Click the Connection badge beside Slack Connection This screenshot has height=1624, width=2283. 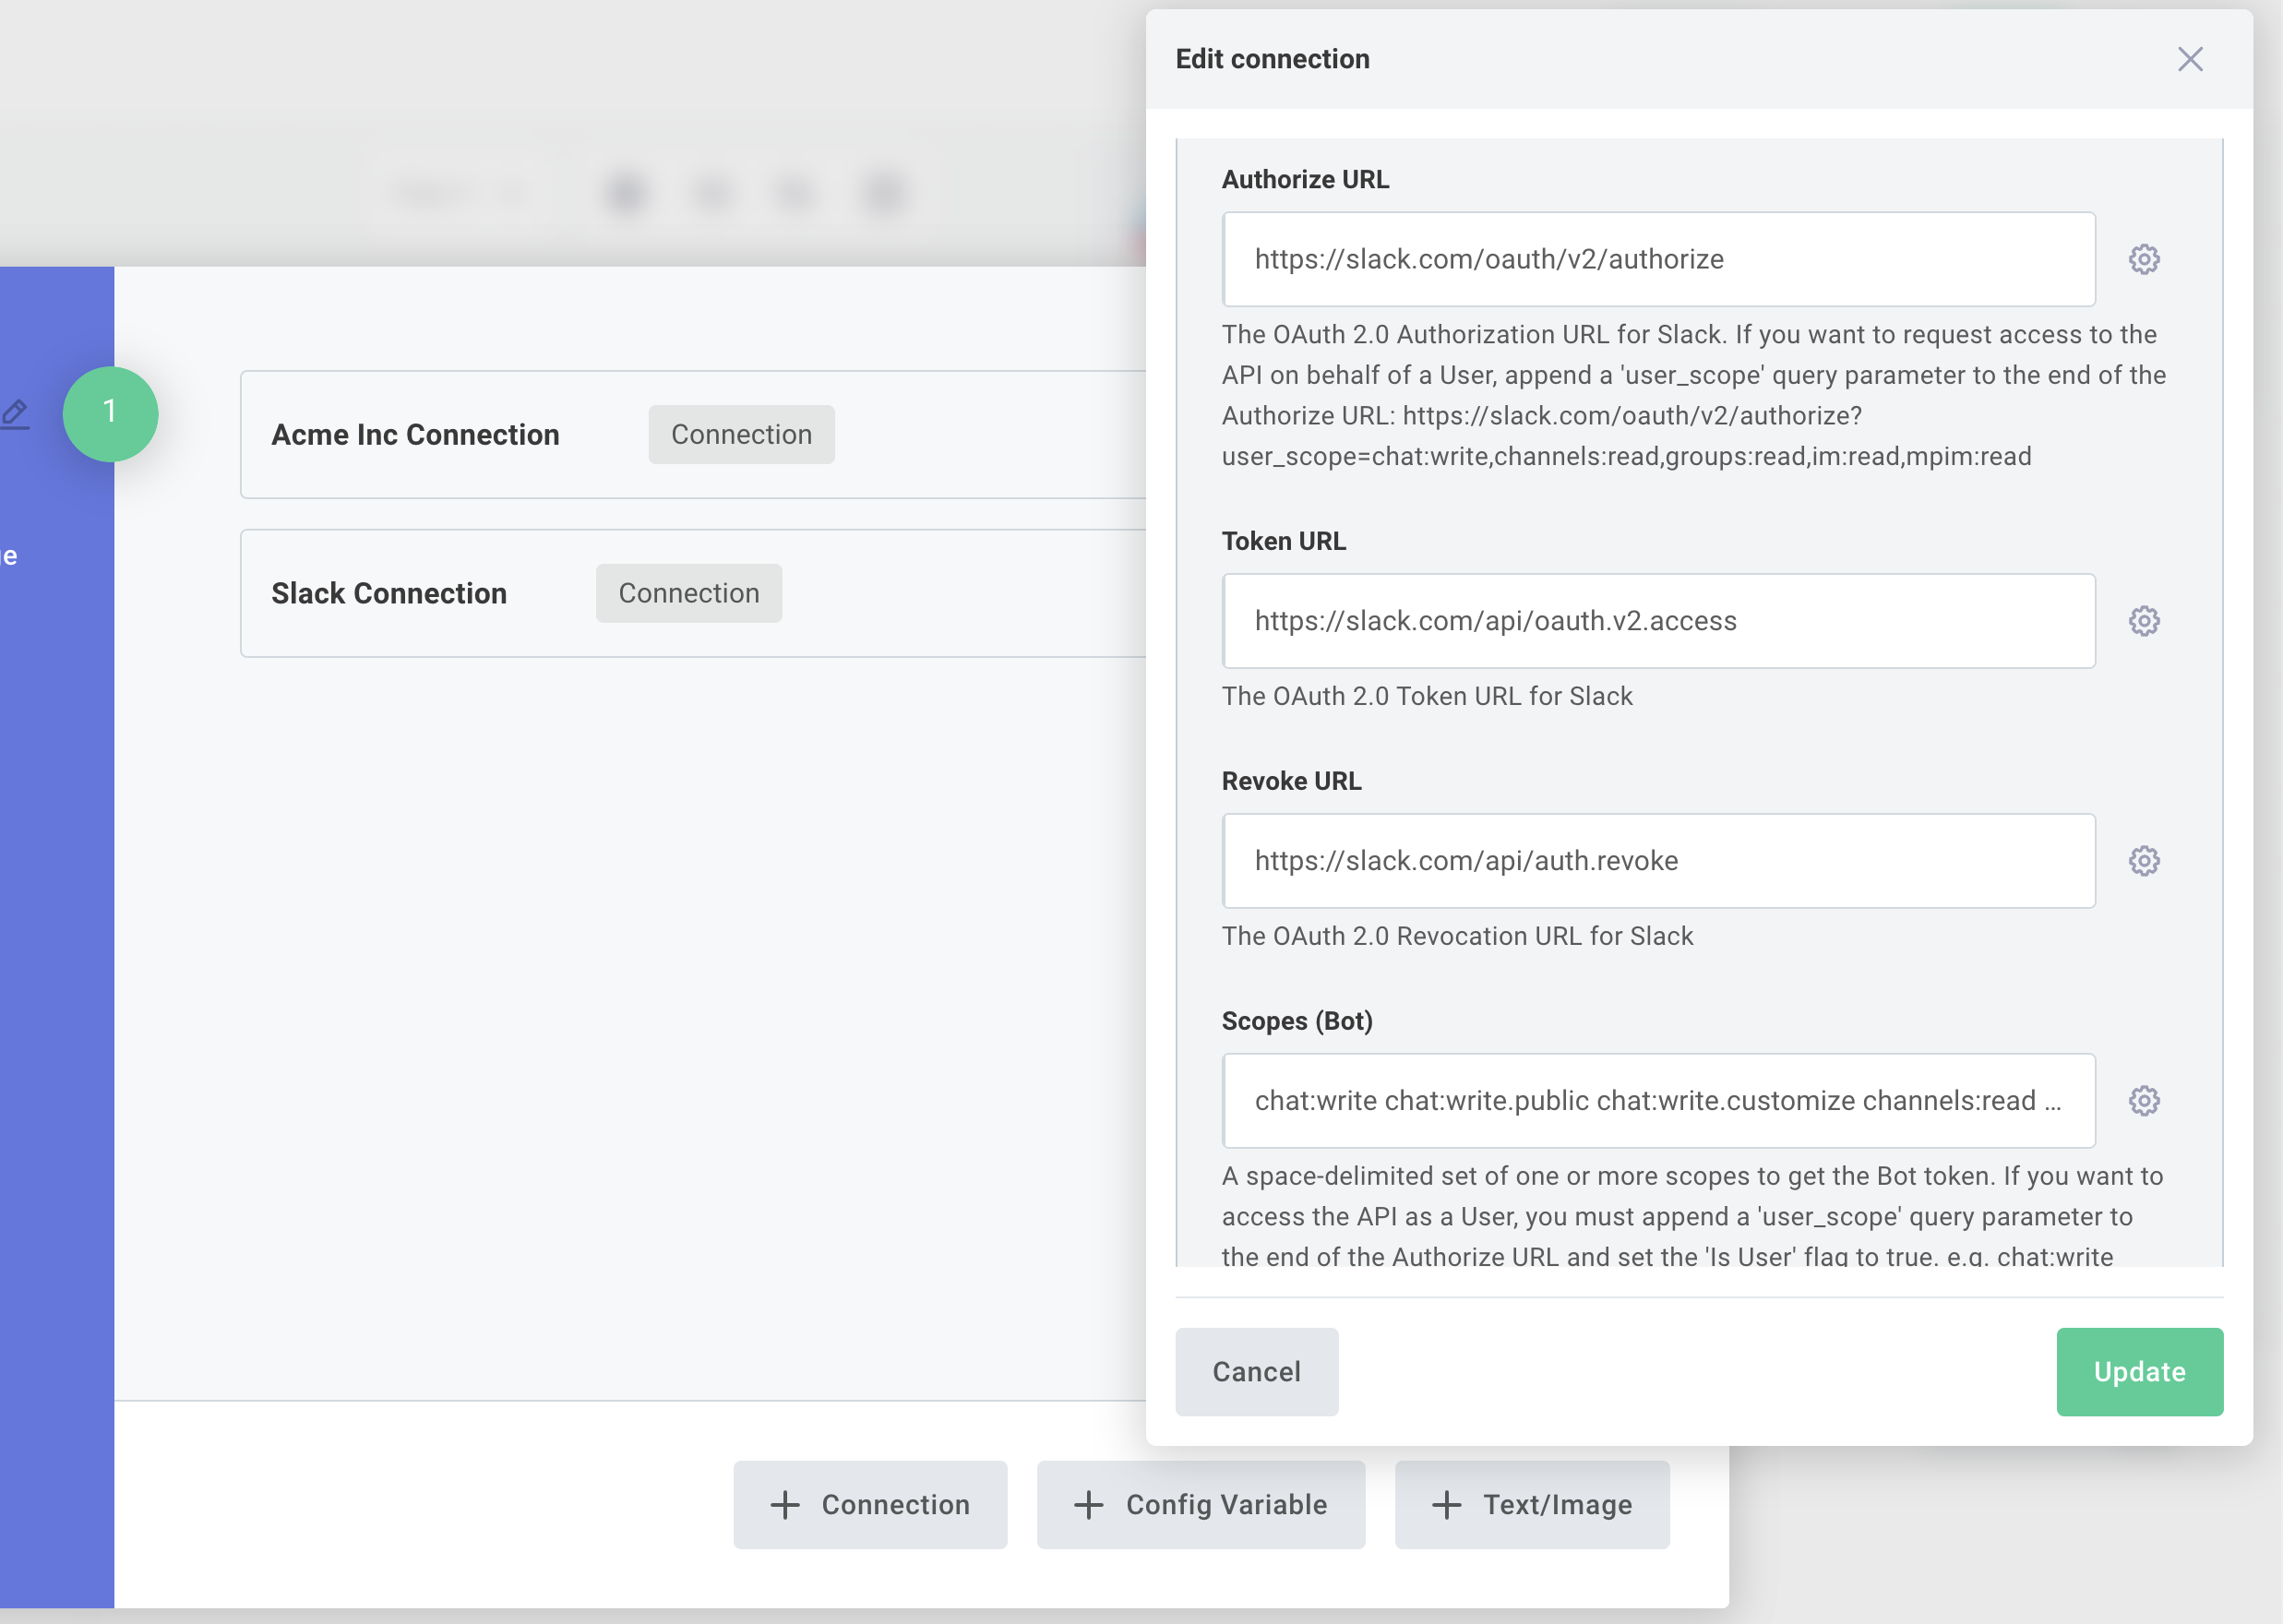688,592
